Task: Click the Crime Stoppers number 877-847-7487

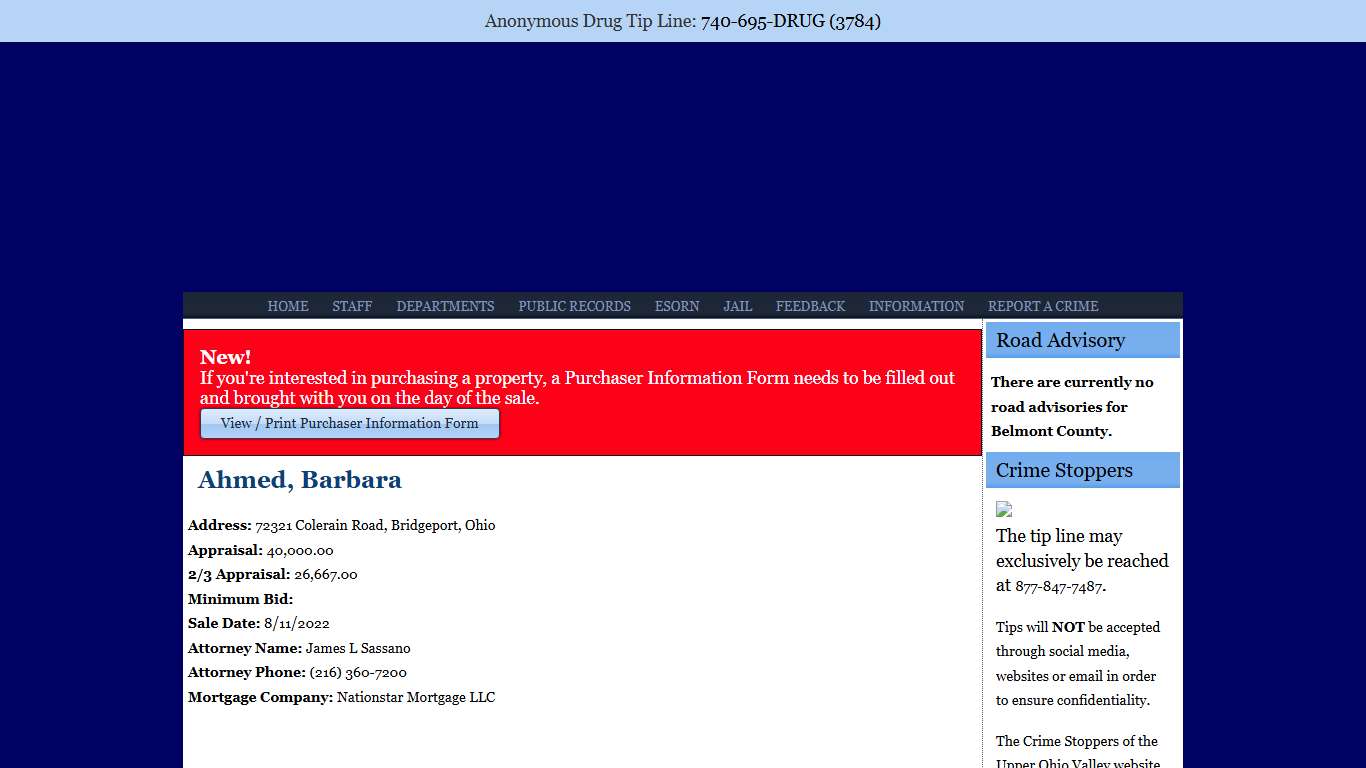Action: tap(1058, 587)
